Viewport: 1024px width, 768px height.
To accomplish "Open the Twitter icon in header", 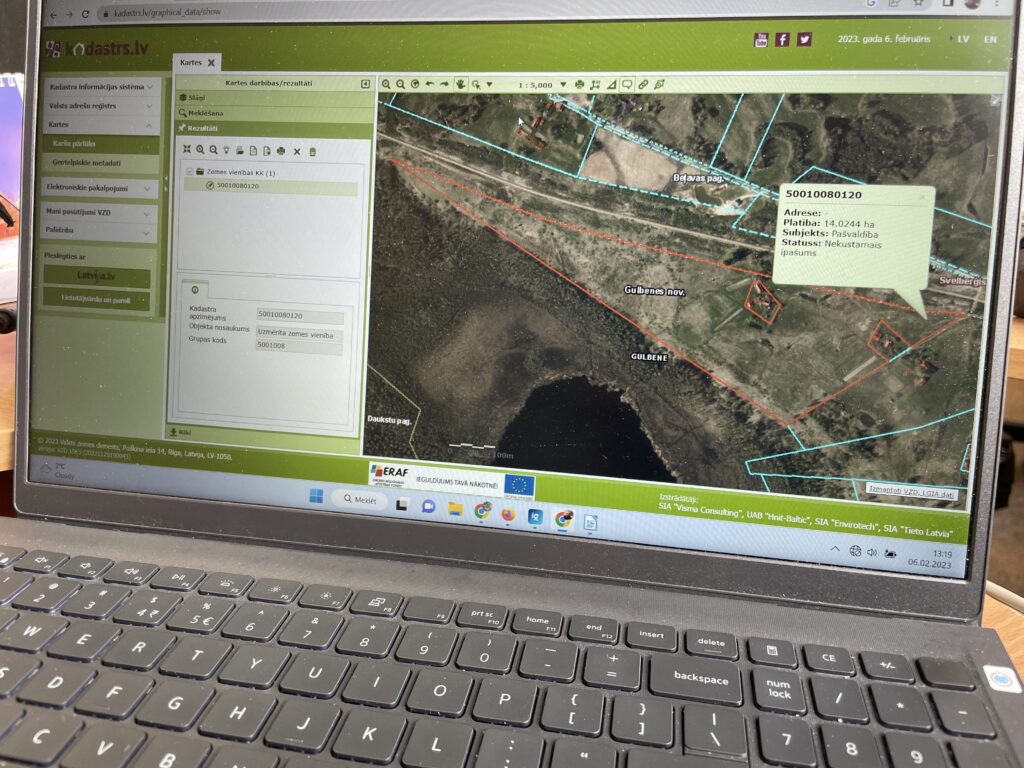I will coord(804,40).
